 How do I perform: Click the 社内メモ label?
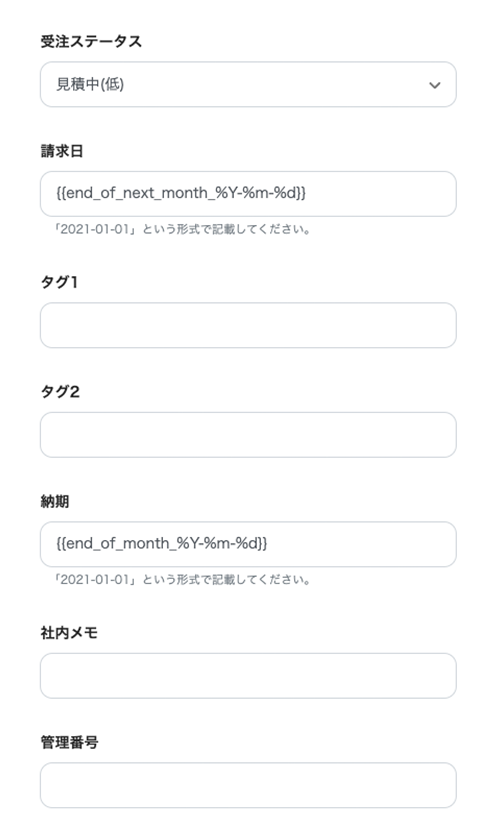69,632
